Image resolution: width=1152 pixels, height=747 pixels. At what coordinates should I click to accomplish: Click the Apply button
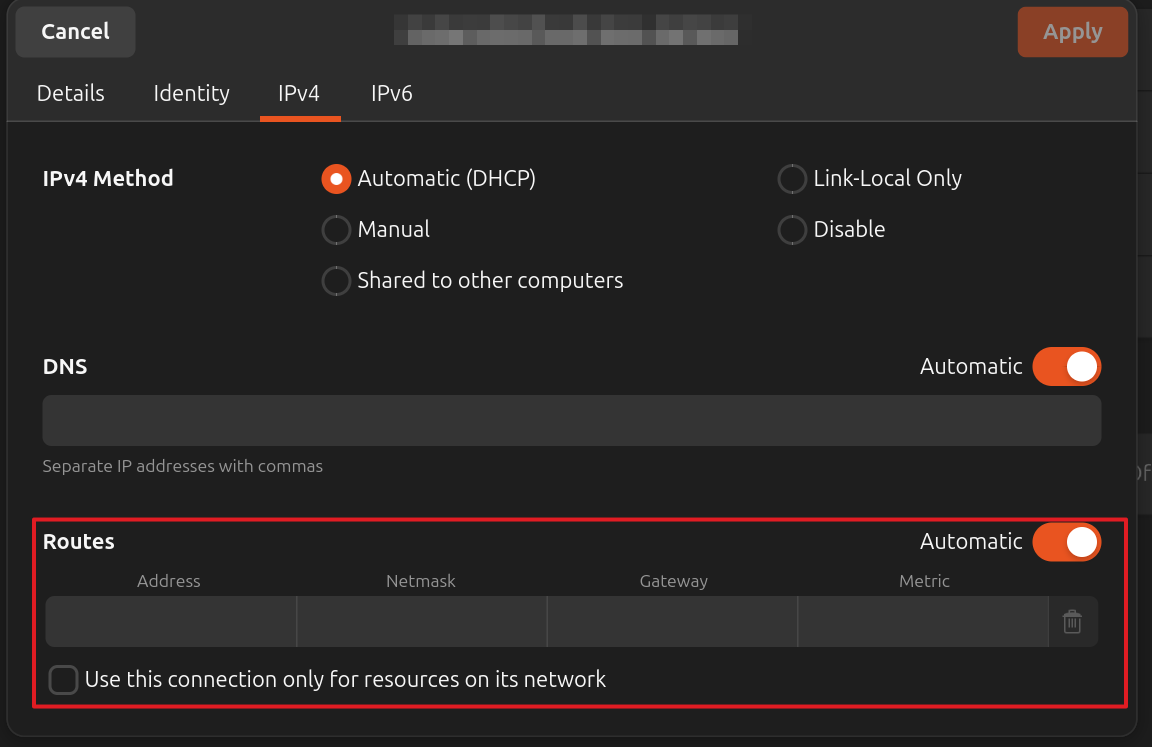[1072, 32]
